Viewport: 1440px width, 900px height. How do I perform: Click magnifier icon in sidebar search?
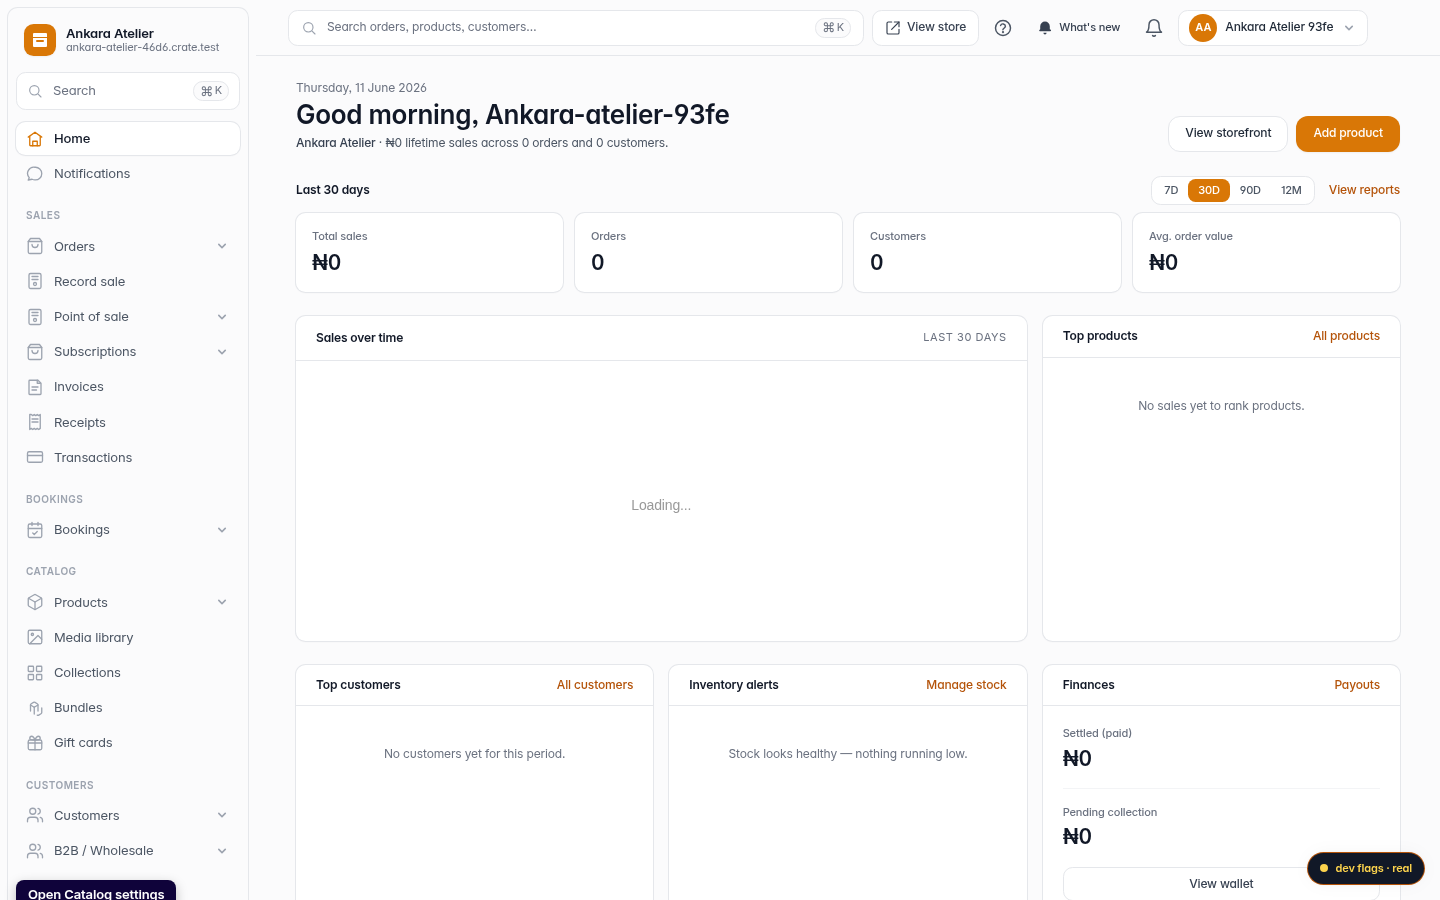35,91
